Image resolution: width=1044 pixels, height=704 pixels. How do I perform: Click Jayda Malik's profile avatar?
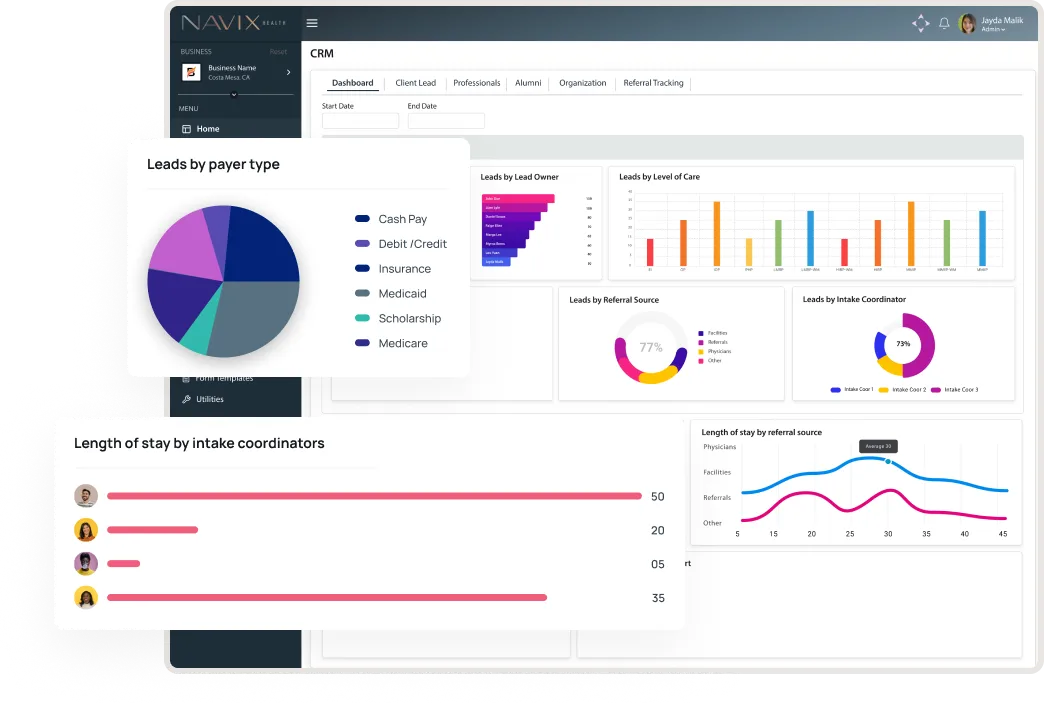point(967,23)
